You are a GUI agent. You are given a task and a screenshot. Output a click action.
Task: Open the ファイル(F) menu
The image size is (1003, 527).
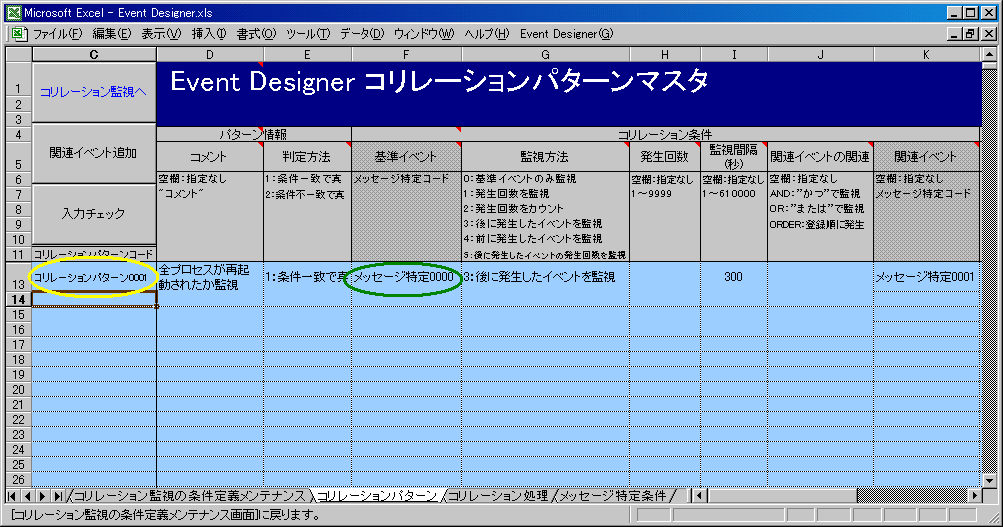click(x=57, y=34)
